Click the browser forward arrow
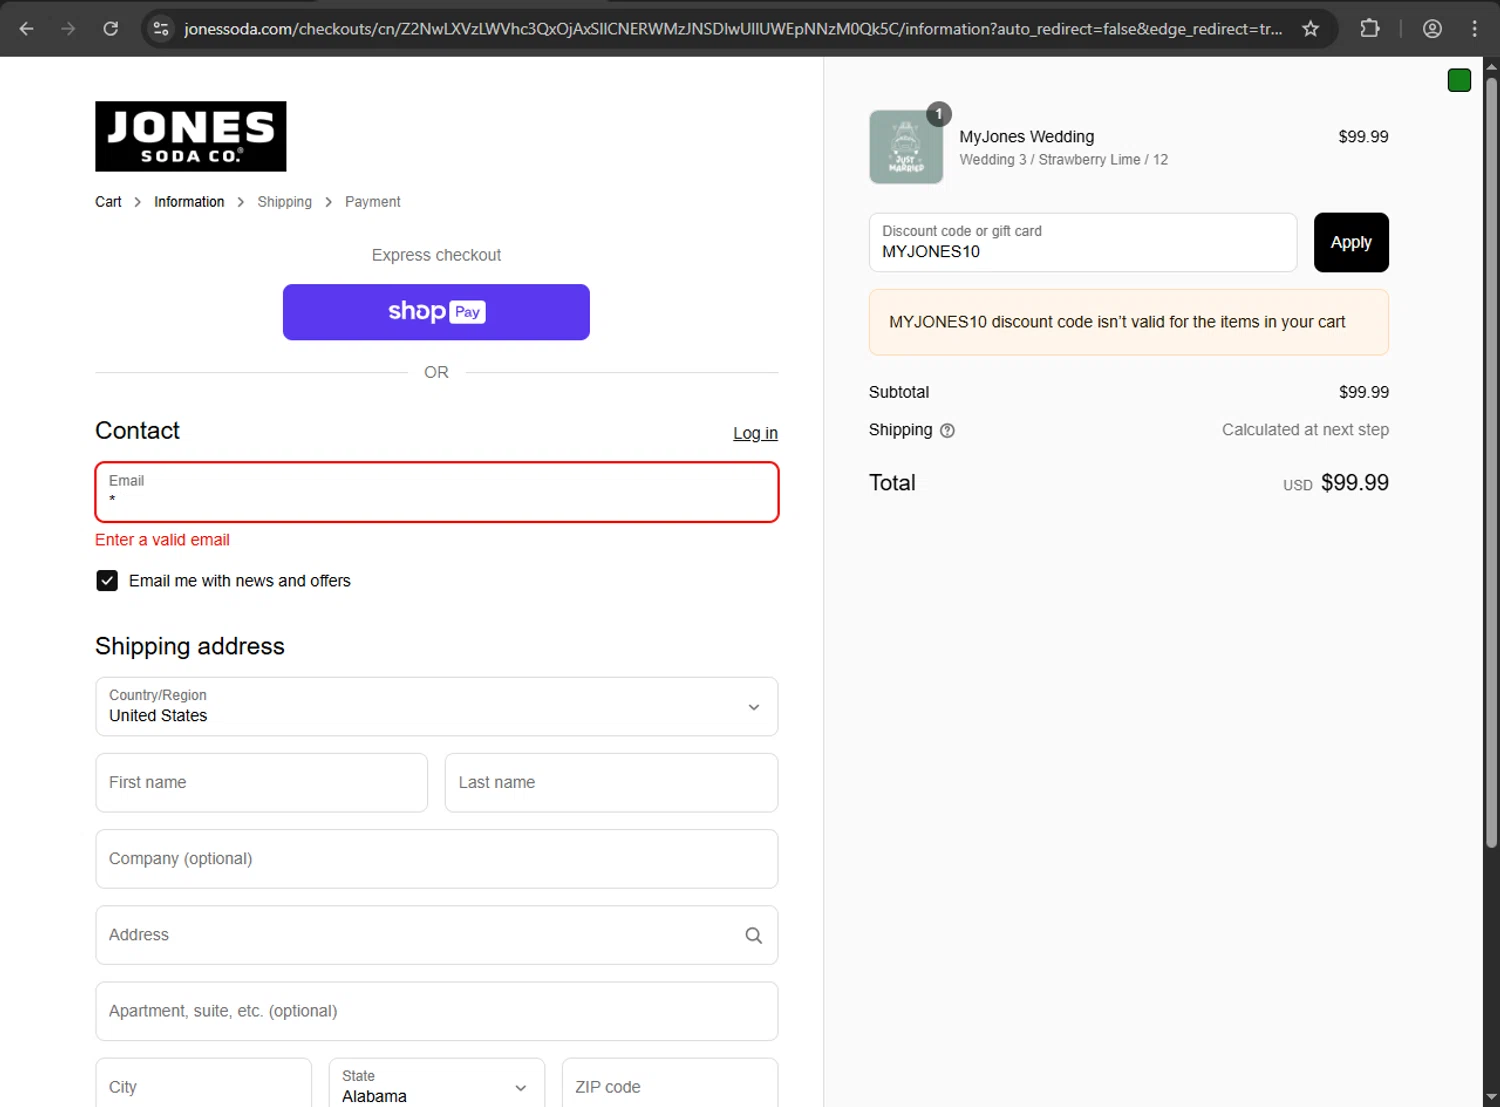 [x=68, y=29]
